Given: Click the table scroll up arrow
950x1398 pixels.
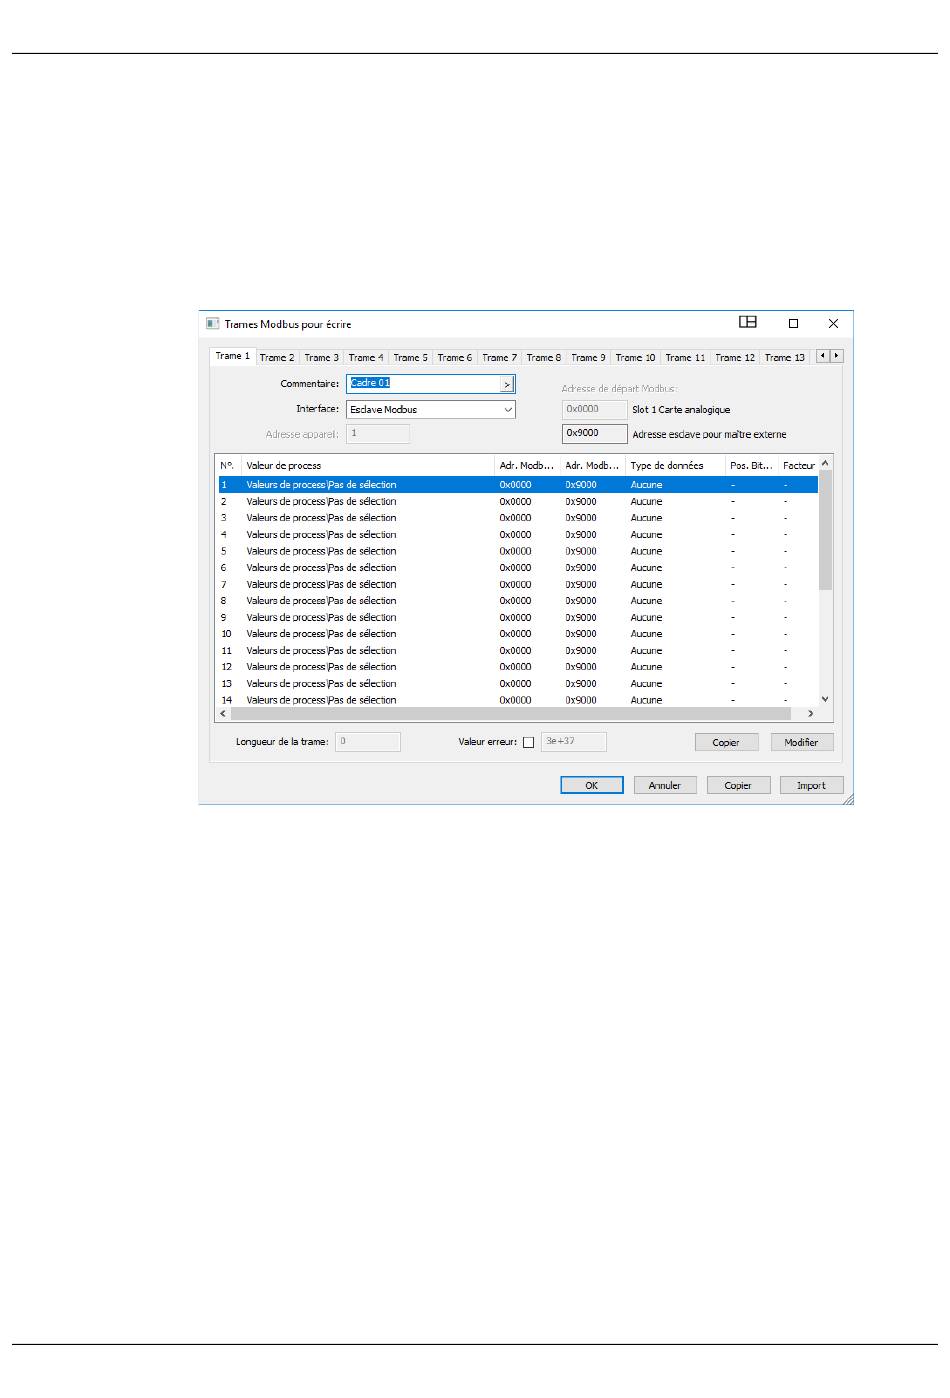Looking at the screenshot, I should tap(825, 464).
